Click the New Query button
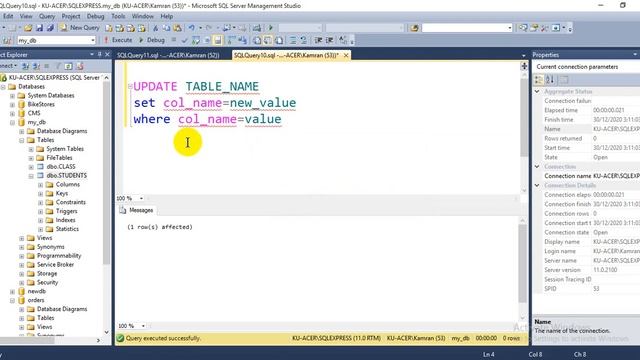Image resolution: width=640 pixels, height=360 pixels. (x=80, y=28)
